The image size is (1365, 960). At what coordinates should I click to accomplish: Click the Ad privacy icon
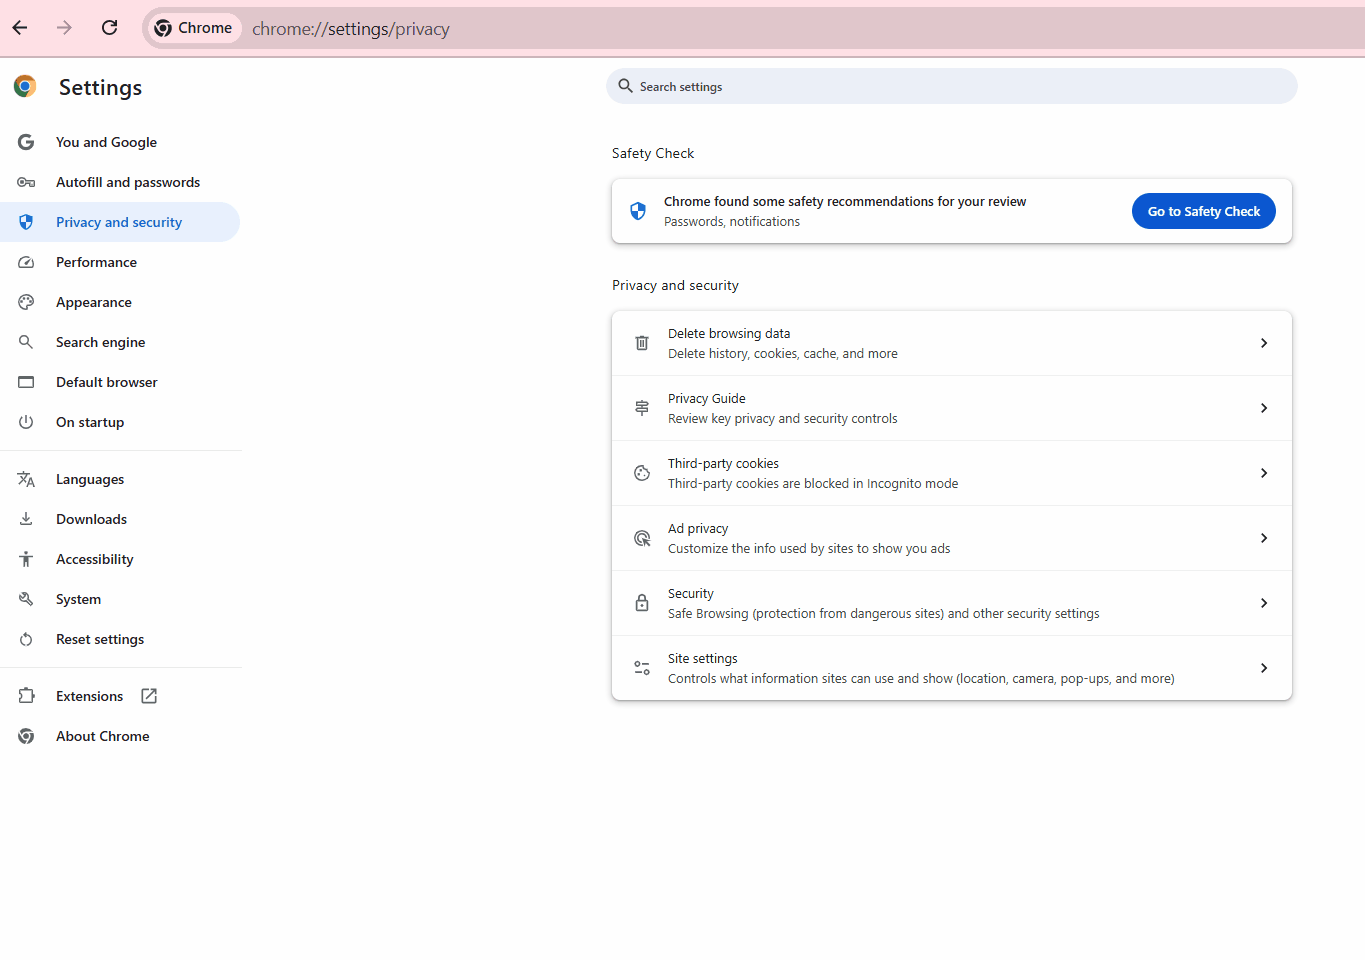[x=642, y=538]
